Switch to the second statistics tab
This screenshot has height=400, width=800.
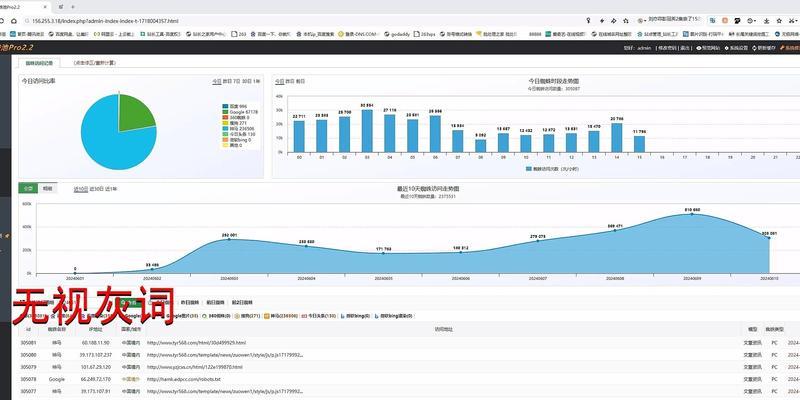94,63
